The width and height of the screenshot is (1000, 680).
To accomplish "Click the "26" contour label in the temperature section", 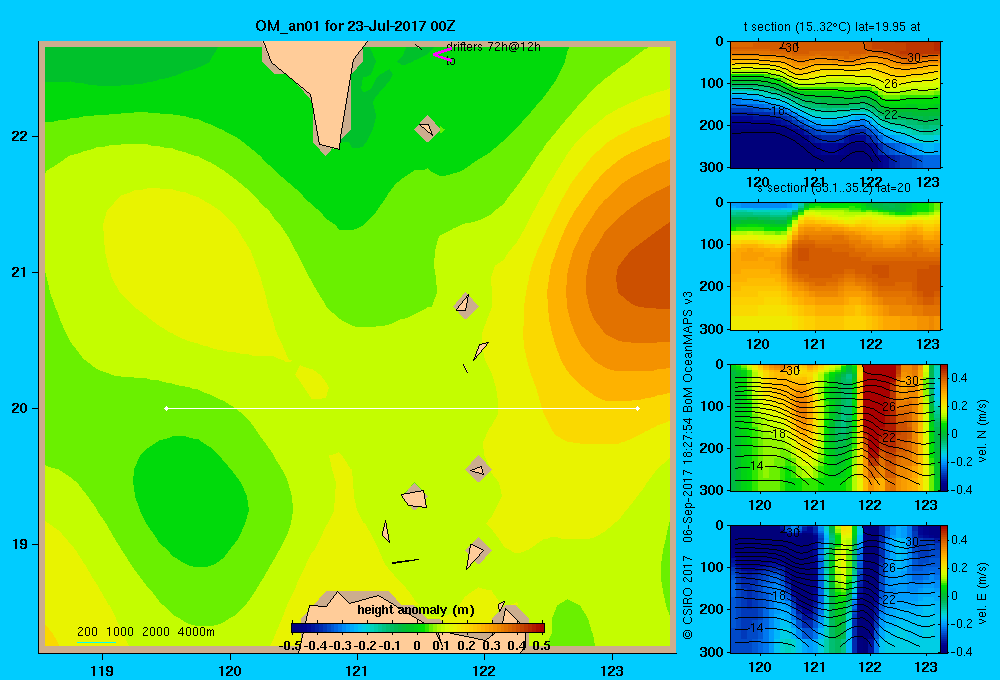I will point(891,84).
